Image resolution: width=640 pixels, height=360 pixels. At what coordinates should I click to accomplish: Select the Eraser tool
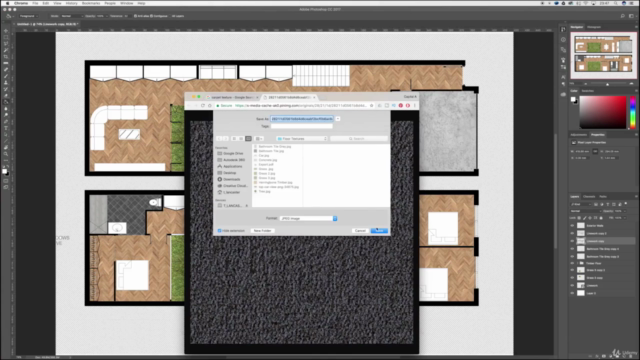pos(6,96)
